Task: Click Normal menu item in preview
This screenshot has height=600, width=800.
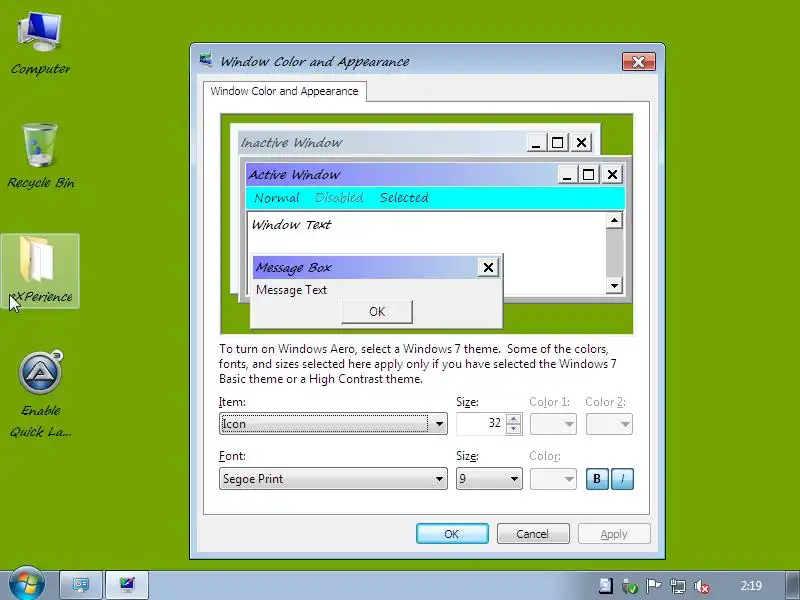Action: [x=277, y=198]
